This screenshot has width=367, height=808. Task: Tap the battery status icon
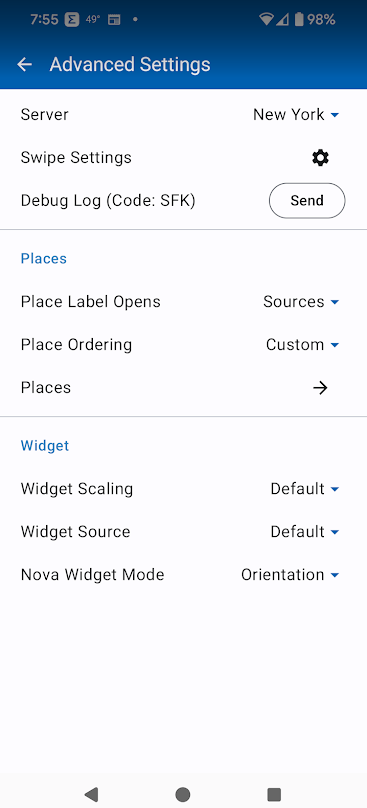299,20
